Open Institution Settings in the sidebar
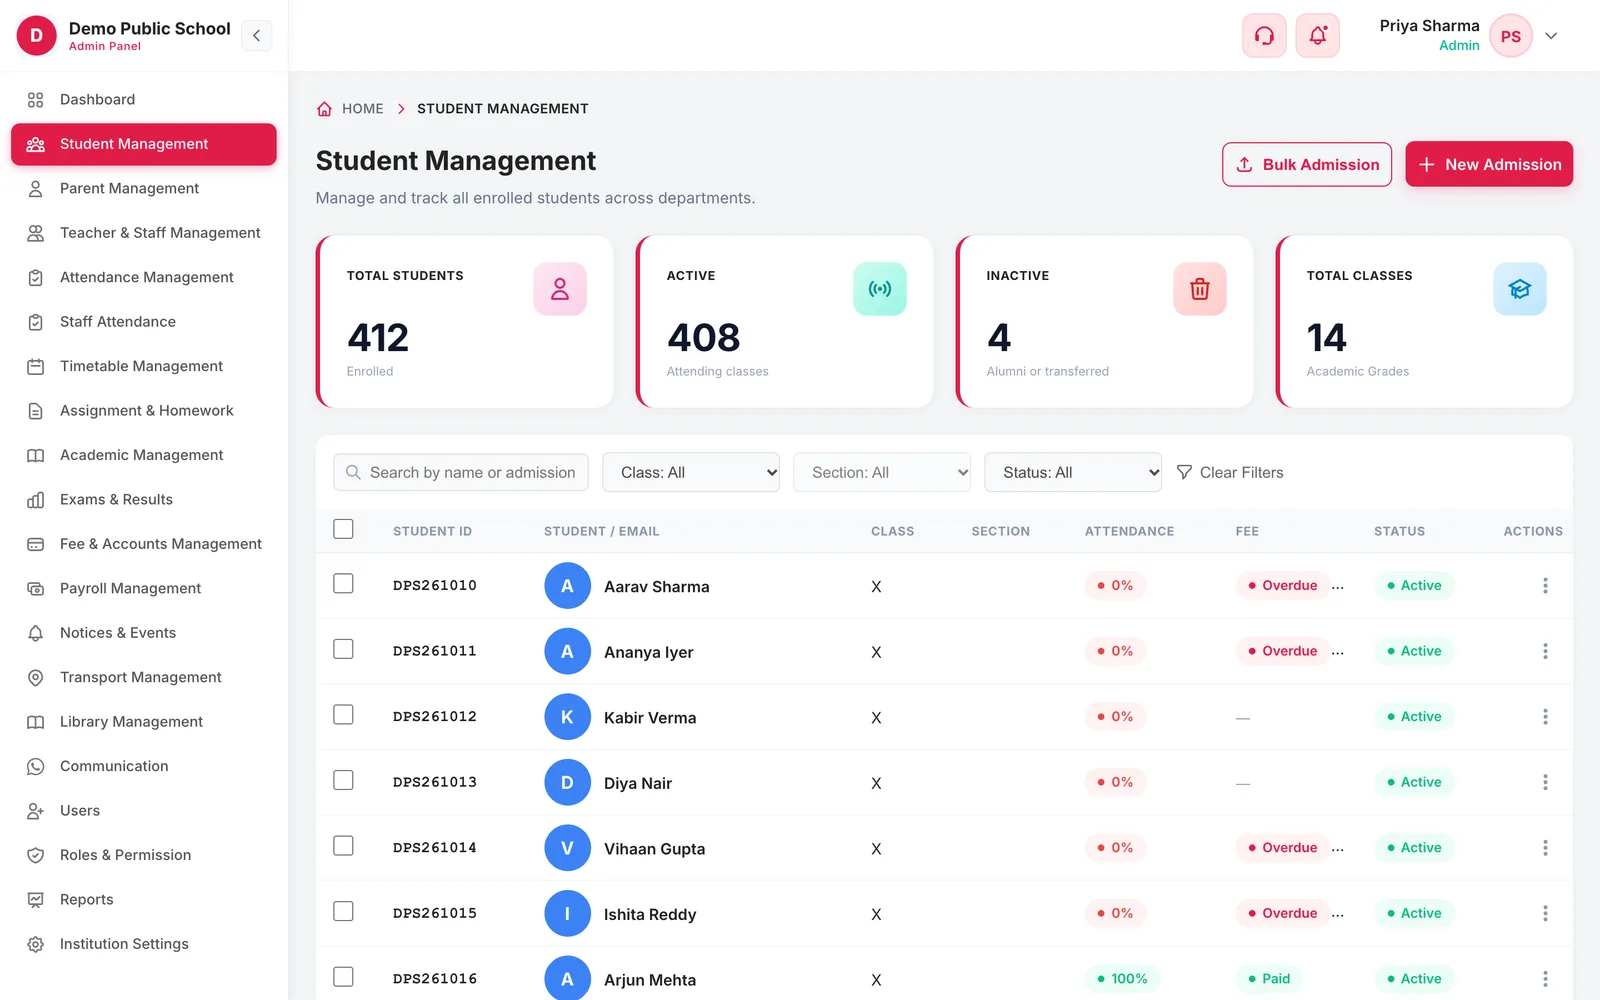Screen dimensions: 1600x1000 [144, 944]
